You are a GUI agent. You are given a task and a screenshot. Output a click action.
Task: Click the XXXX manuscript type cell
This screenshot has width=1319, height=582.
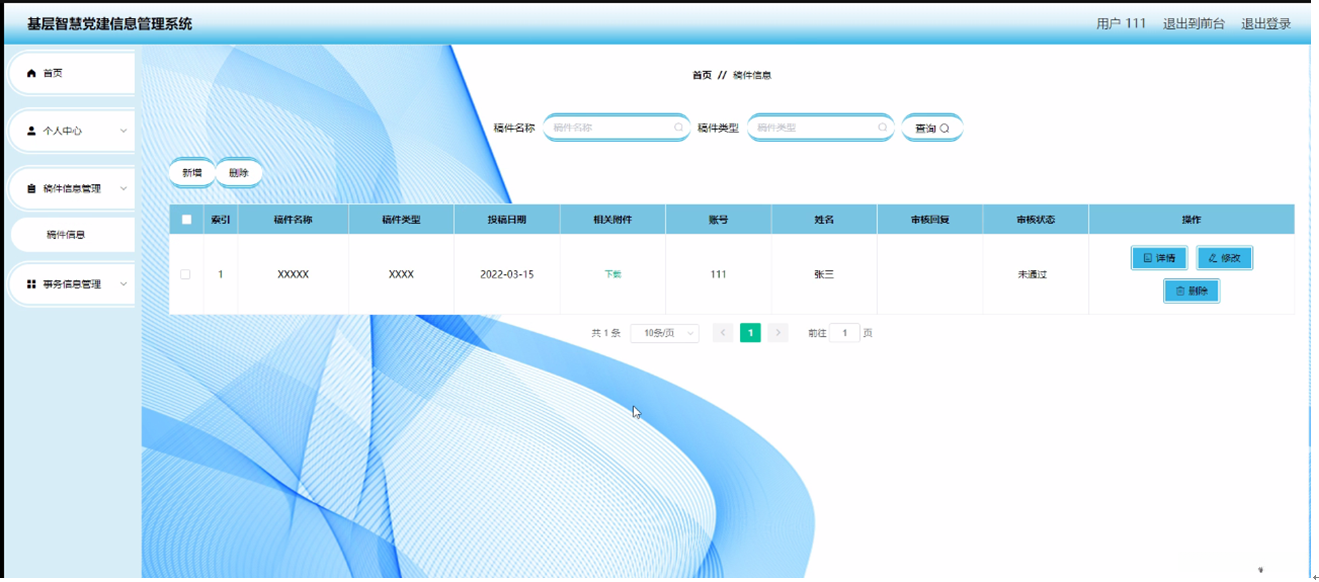401,274
